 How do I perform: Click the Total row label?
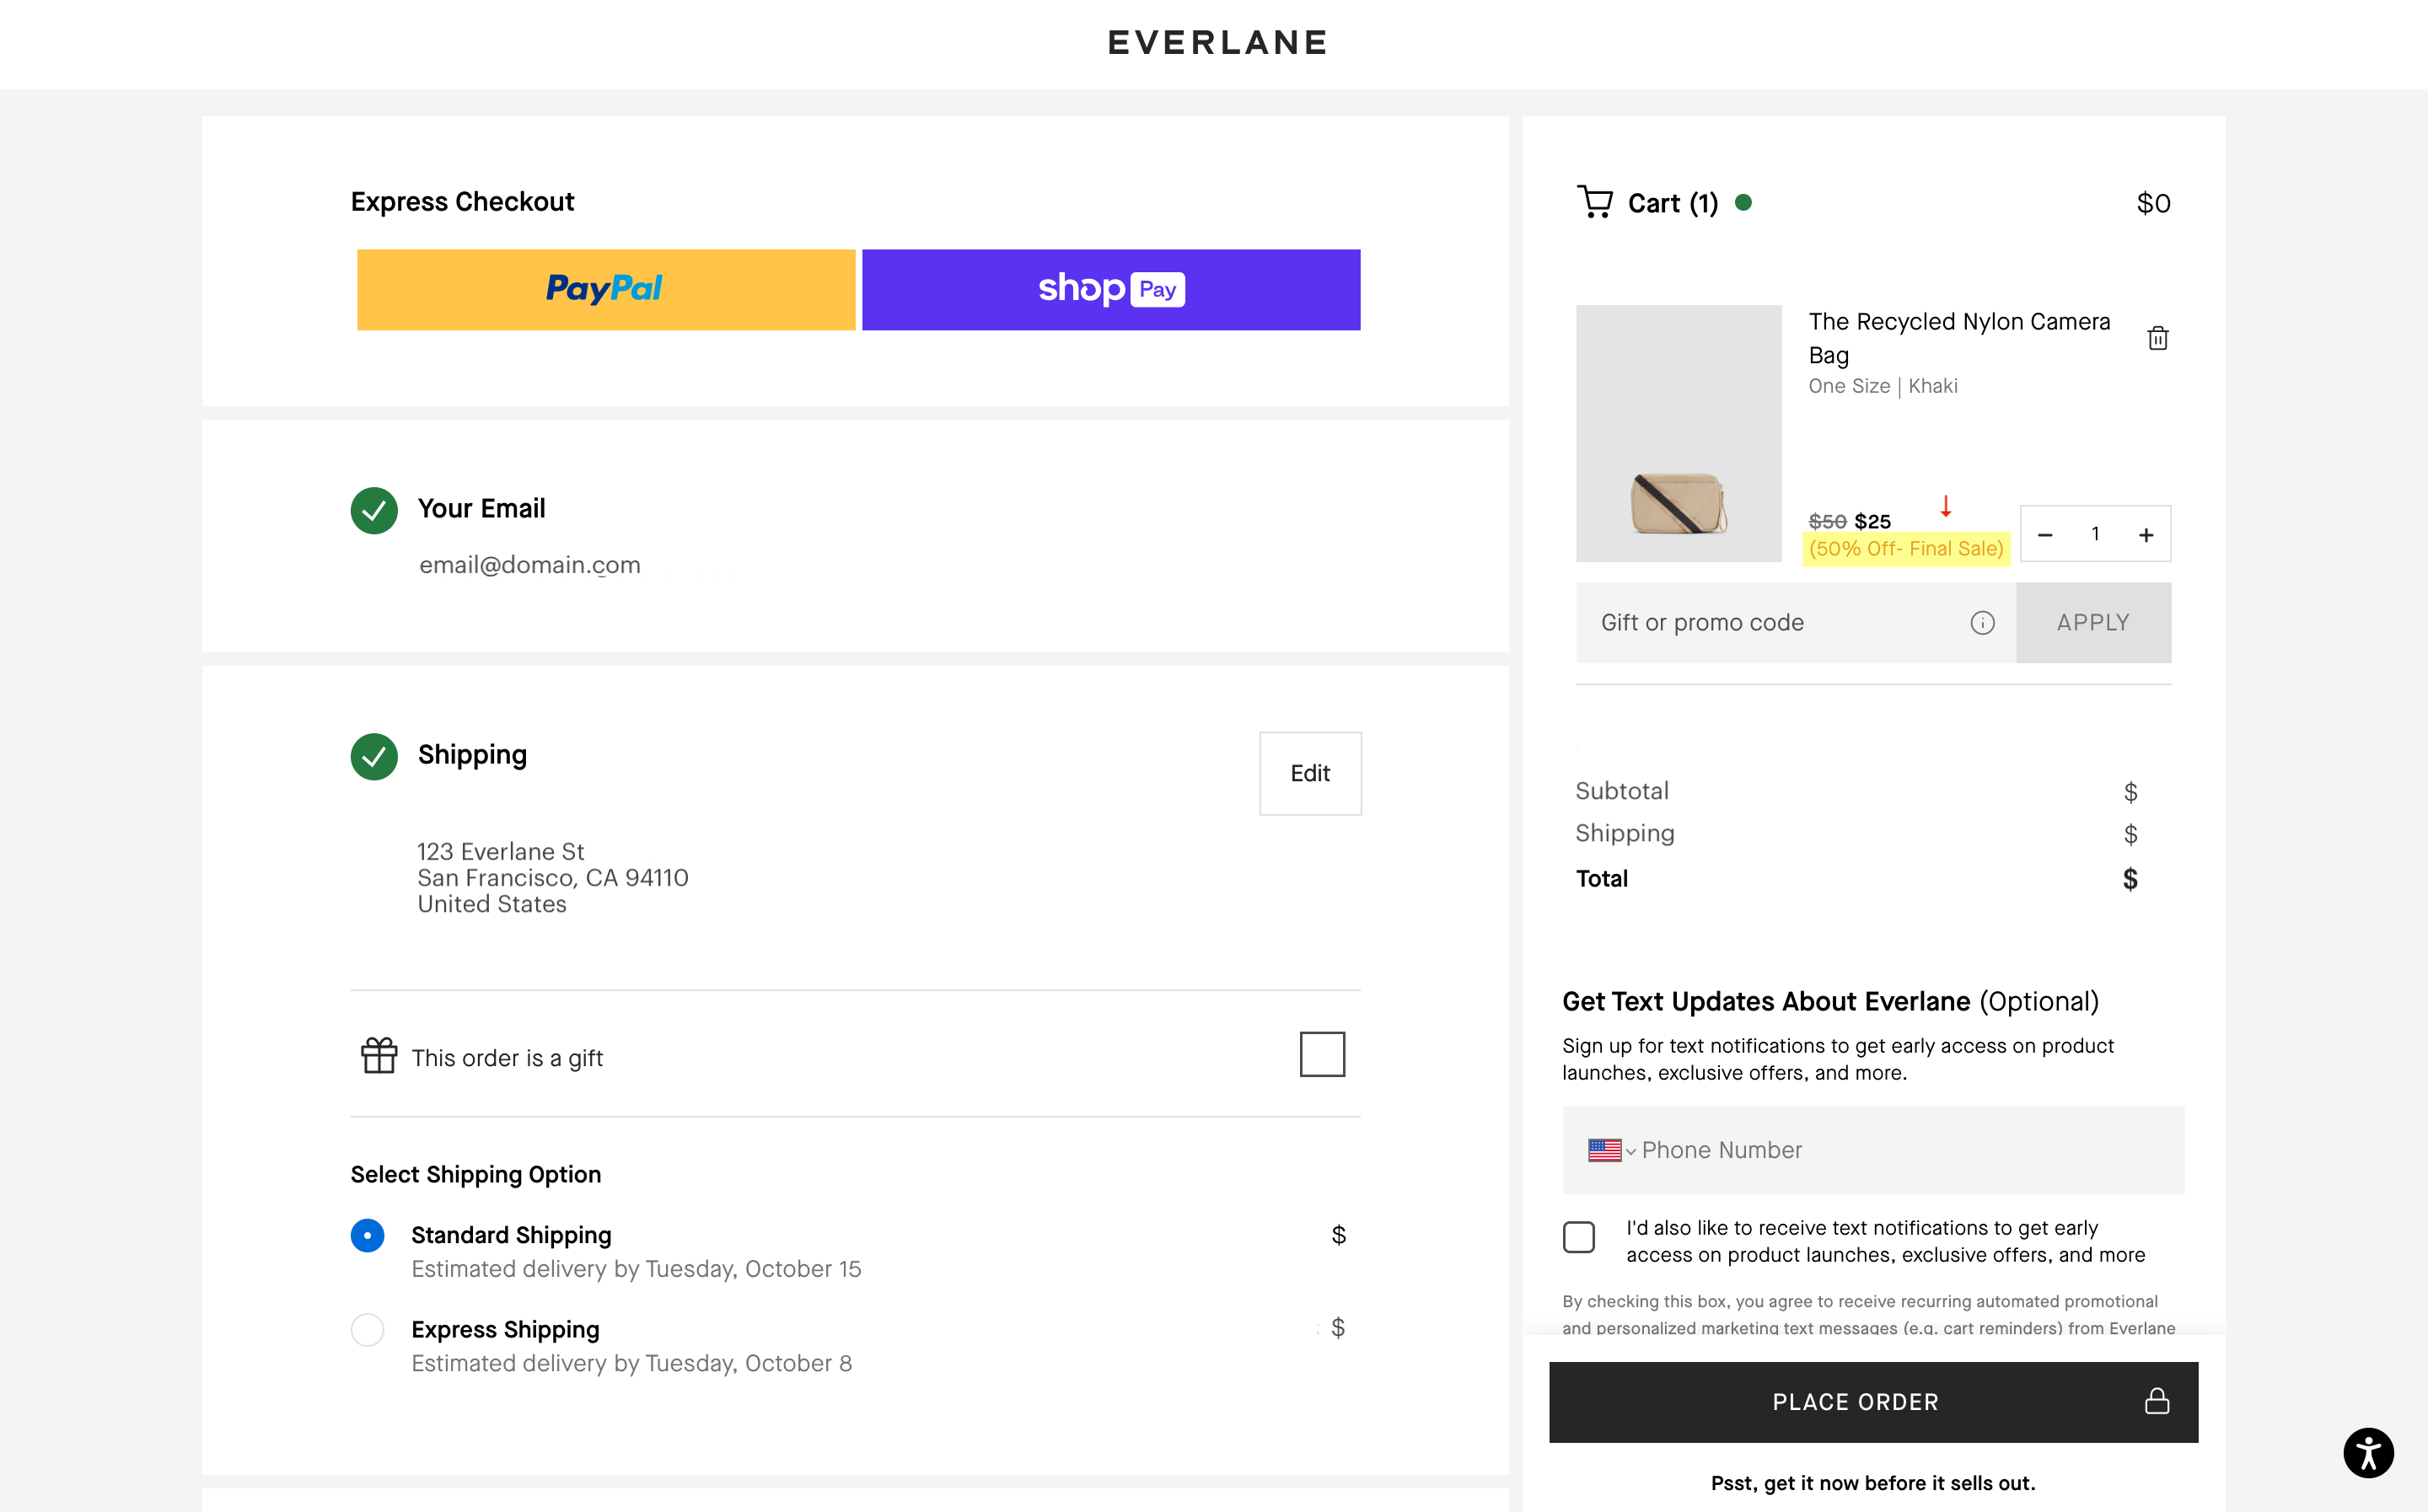pos(1601,879)
